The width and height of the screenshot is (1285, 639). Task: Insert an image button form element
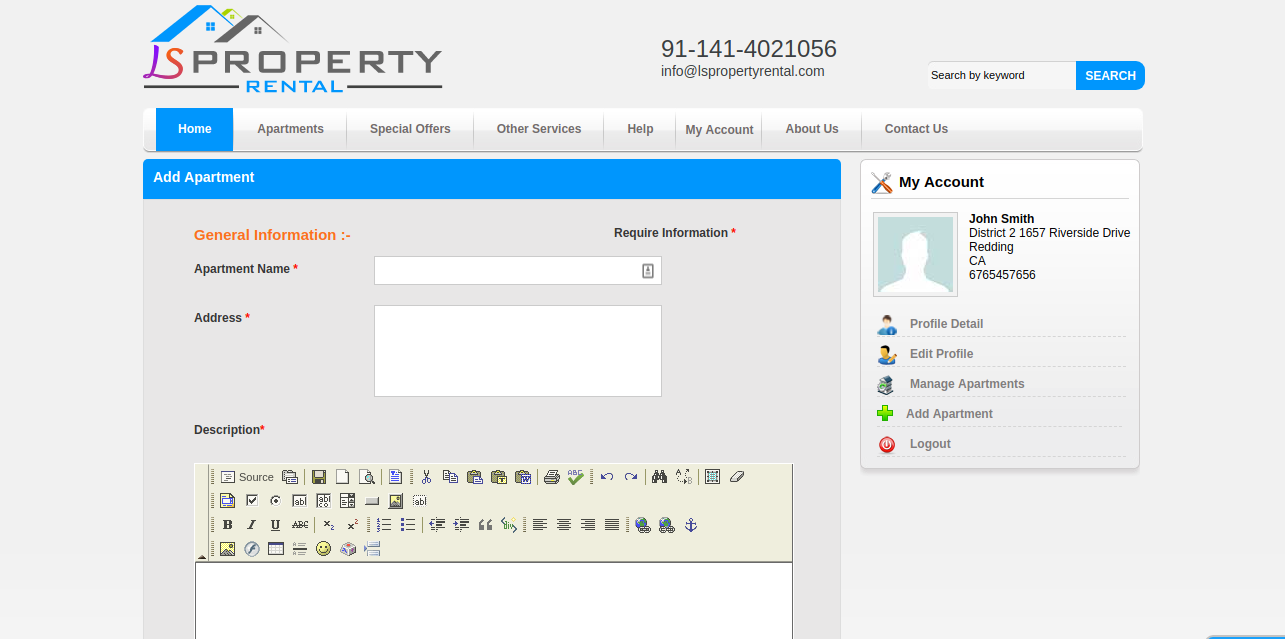pos(396,501)
